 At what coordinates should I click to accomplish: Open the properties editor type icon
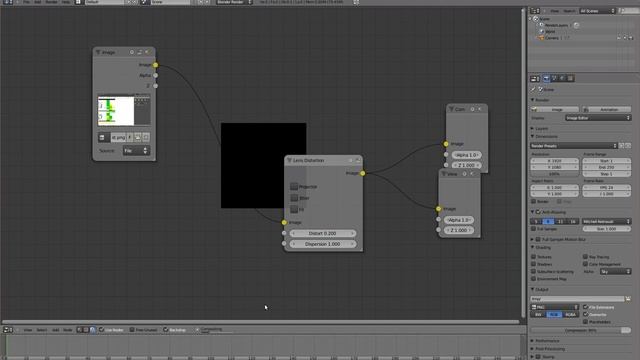coord(535,78)
